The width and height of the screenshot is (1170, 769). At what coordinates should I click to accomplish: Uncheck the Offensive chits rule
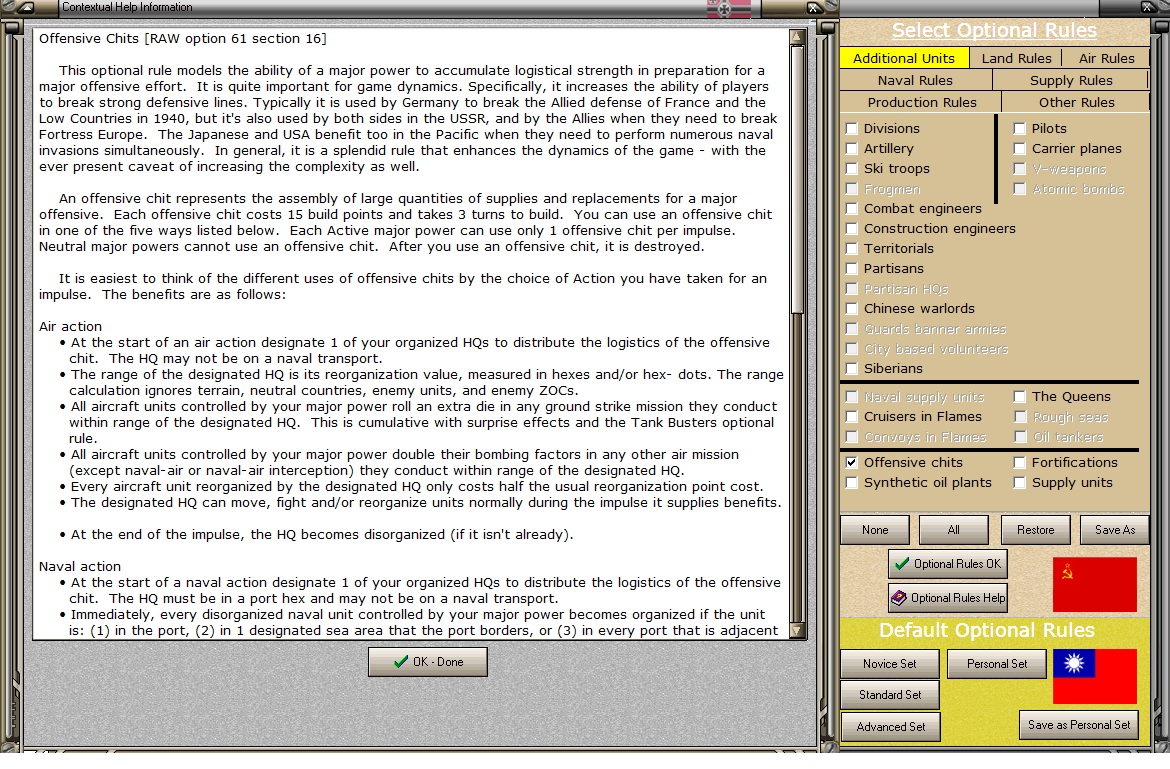coord(851,462)
